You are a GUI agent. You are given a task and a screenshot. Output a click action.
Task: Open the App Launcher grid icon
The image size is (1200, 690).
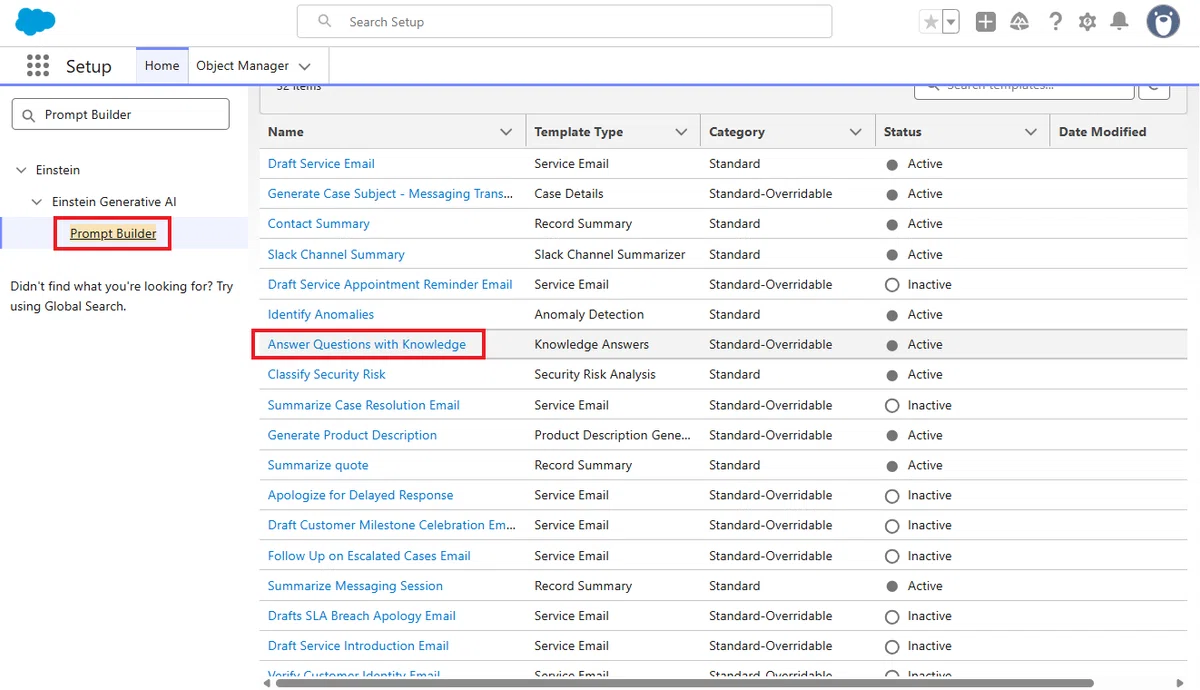pyautogui.click(x=38, y=66)
